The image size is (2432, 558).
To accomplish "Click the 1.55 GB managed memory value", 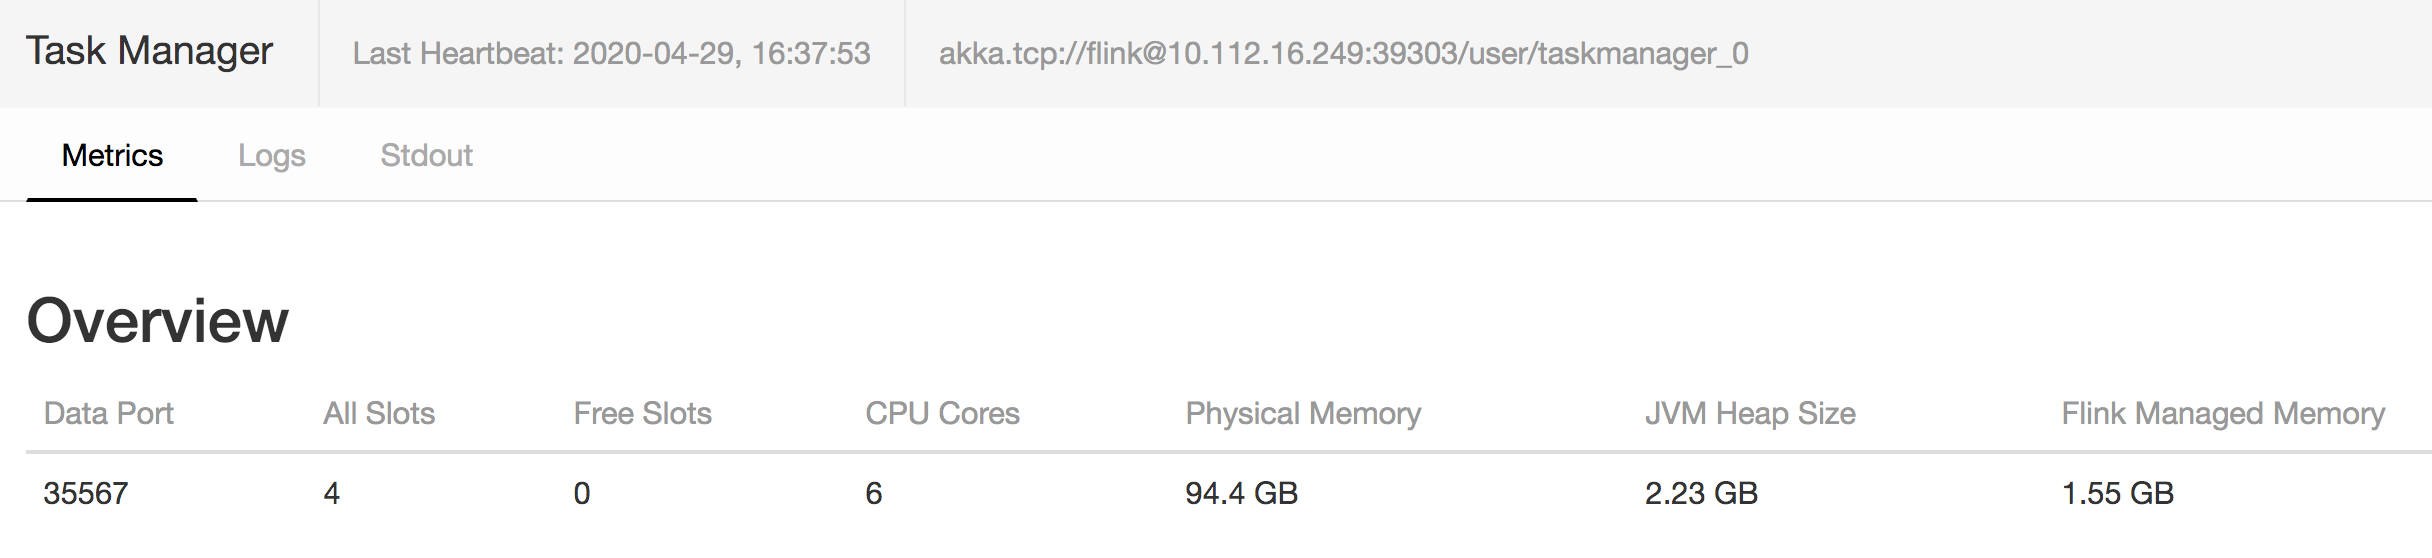I will click(x=2117, y=494).
